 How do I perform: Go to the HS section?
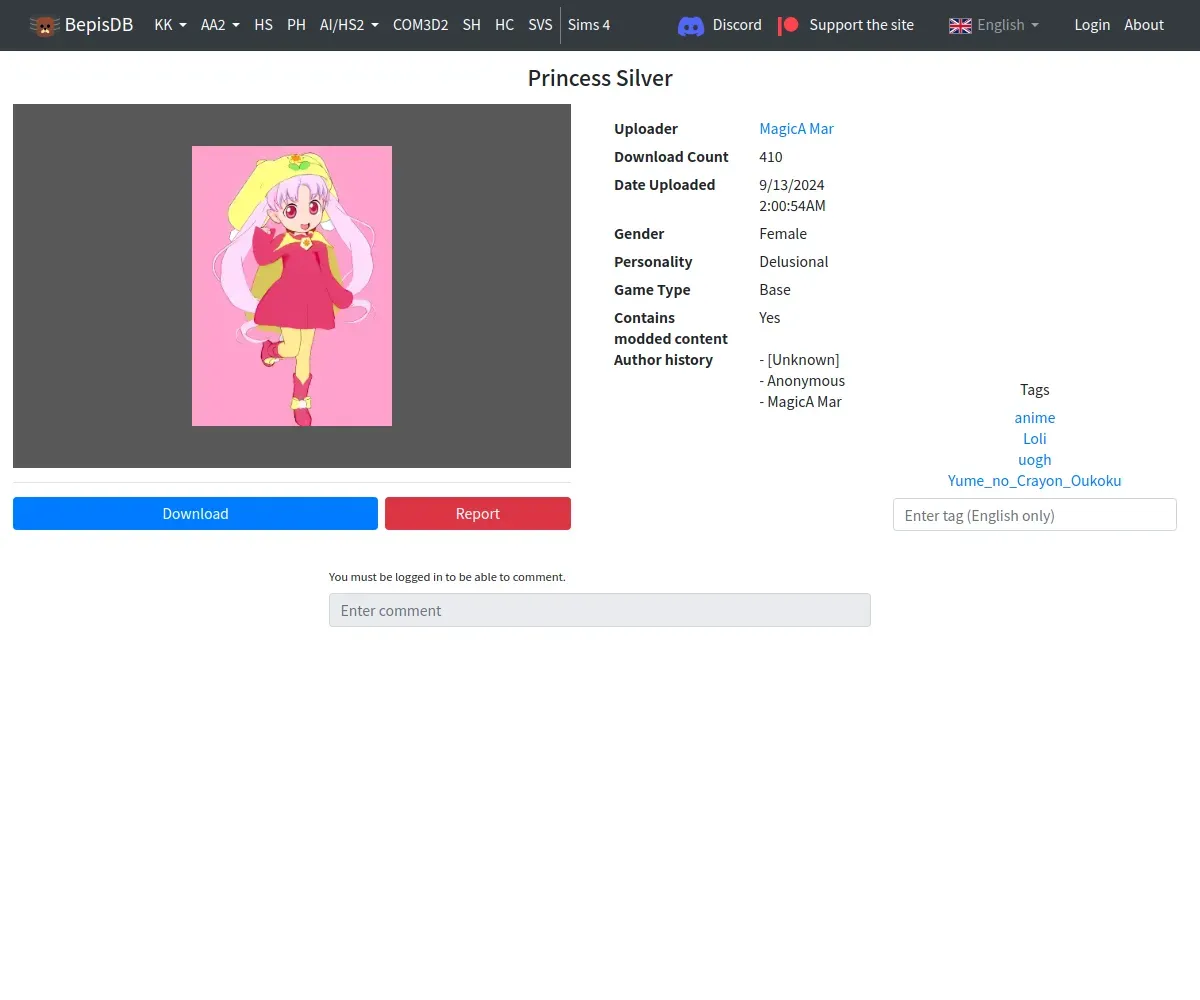tap(263, 25)
